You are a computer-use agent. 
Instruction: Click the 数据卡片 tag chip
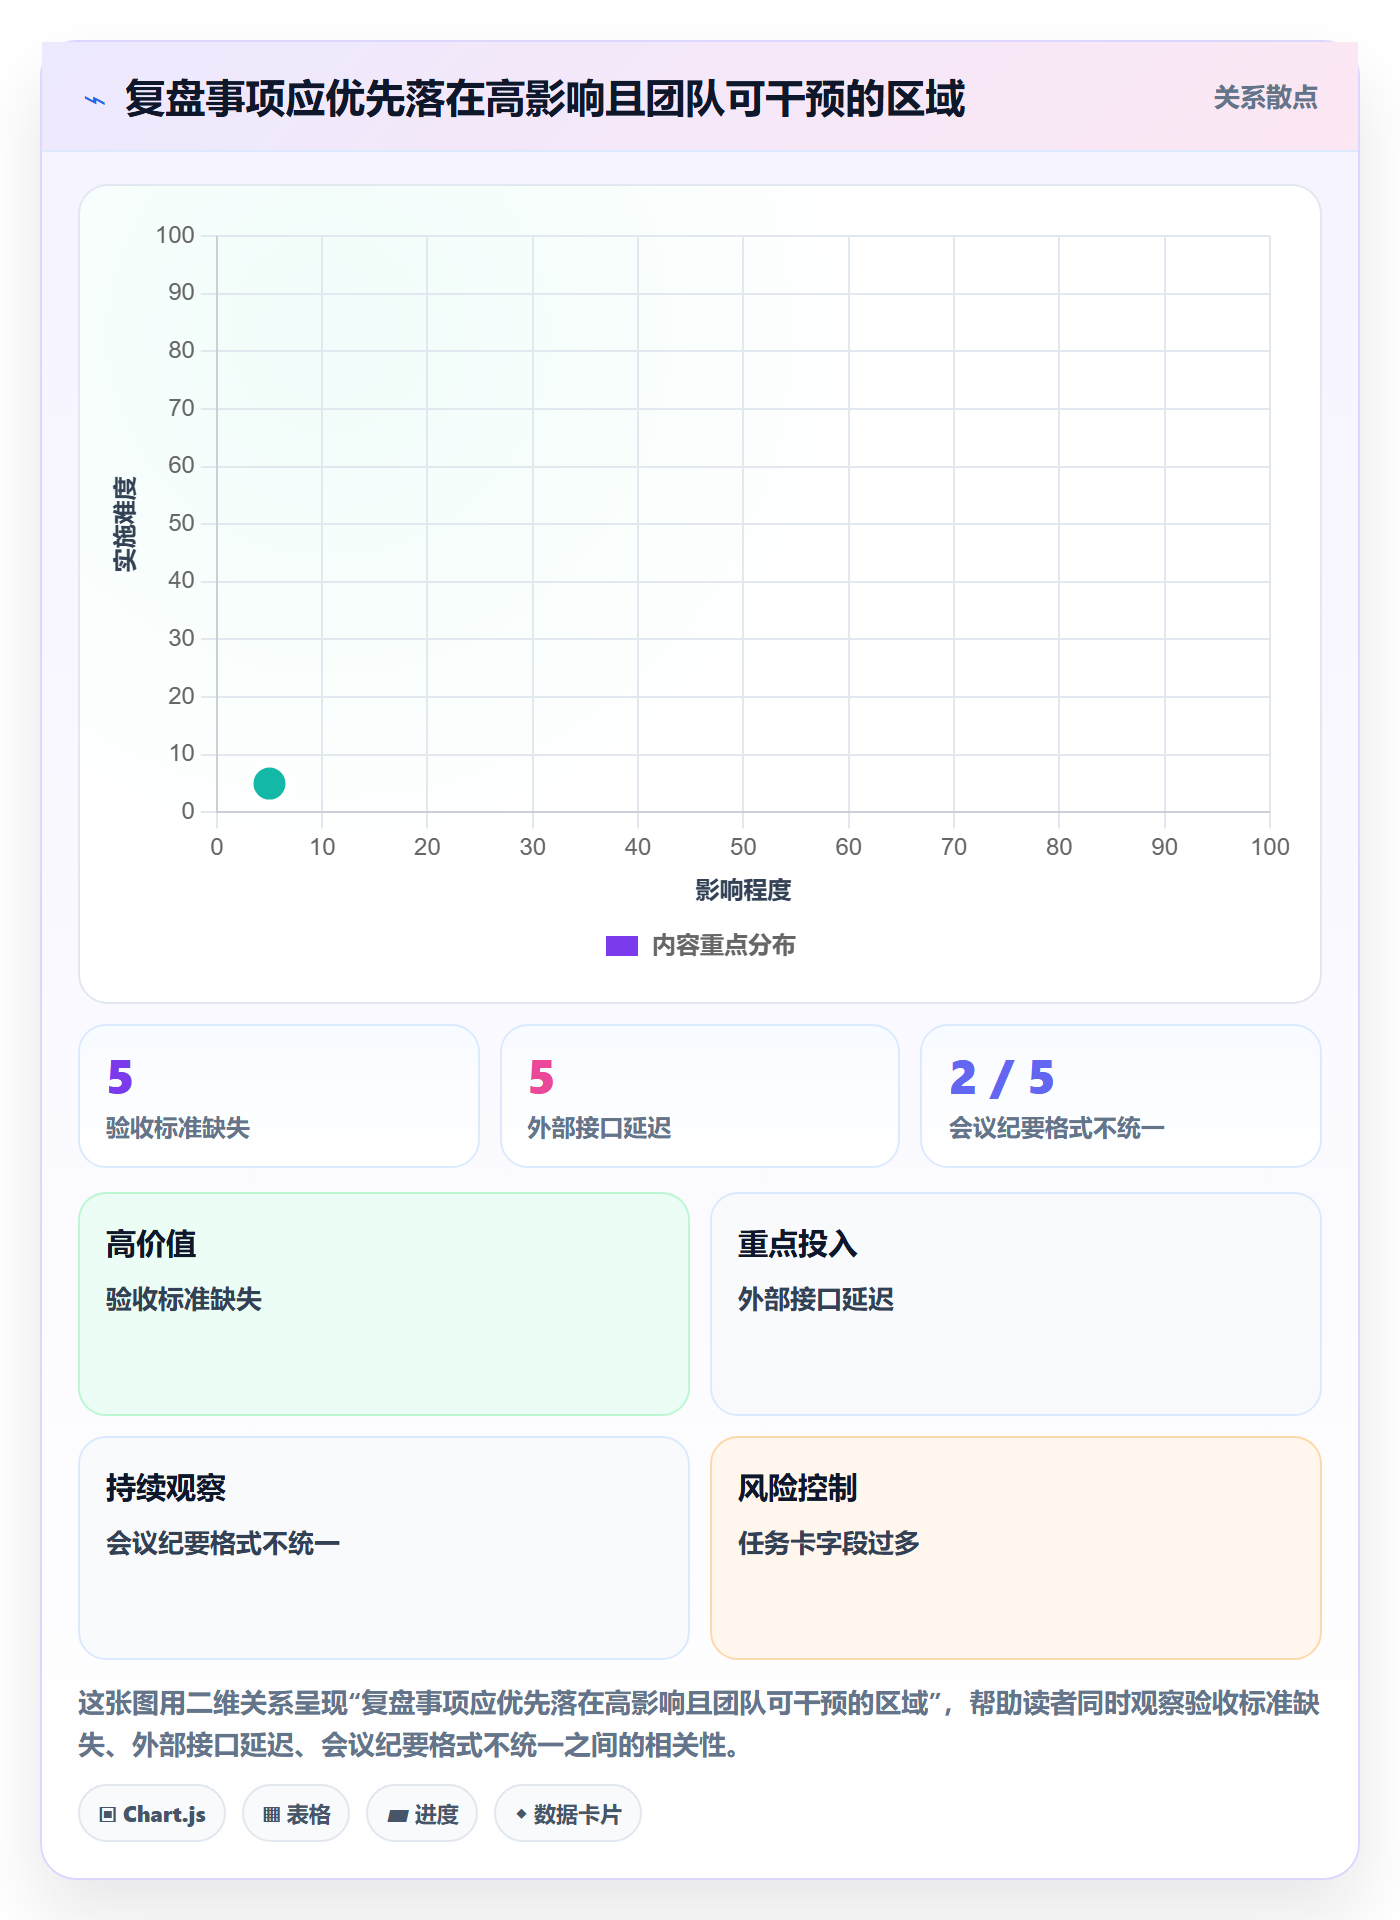(x=568, y=1814)
